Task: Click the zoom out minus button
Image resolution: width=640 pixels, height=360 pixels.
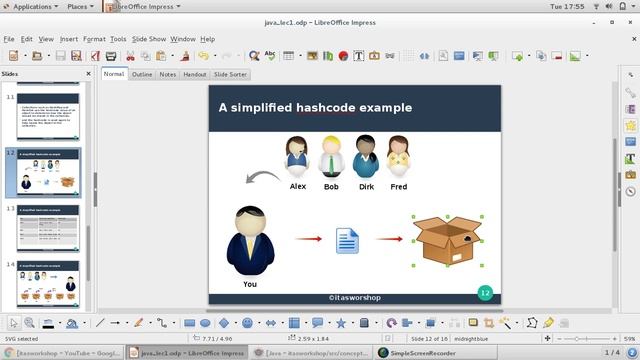Action: click(x=560, y=339)
